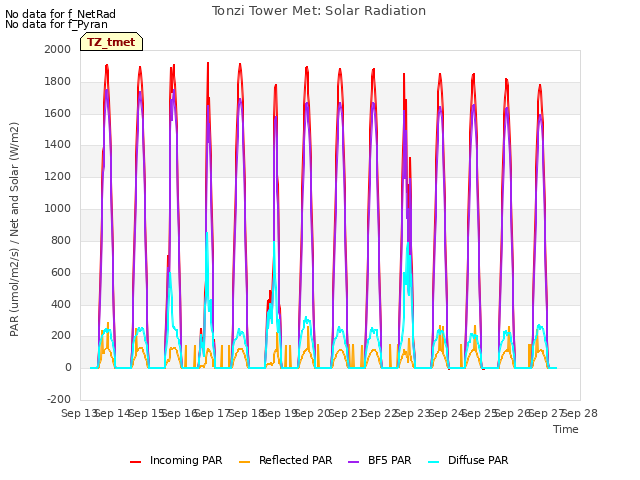
Task: Click the 1800 y-axis tick label
Action: pos(58,82)
